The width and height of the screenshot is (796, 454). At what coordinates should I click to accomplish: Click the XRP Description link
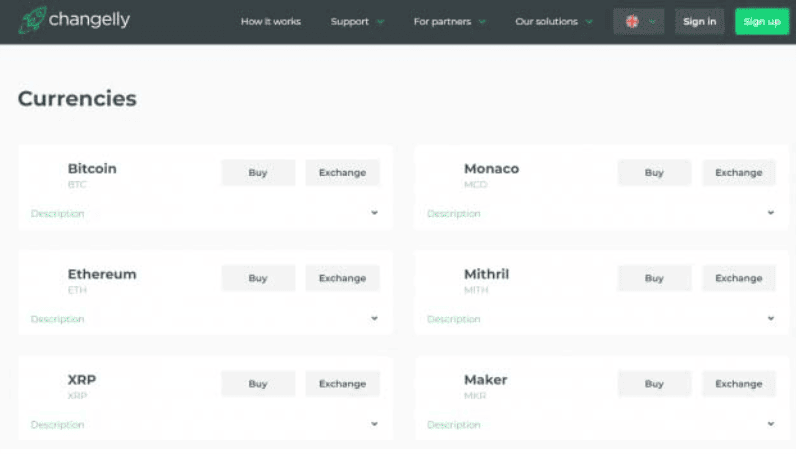coord(57,425)
